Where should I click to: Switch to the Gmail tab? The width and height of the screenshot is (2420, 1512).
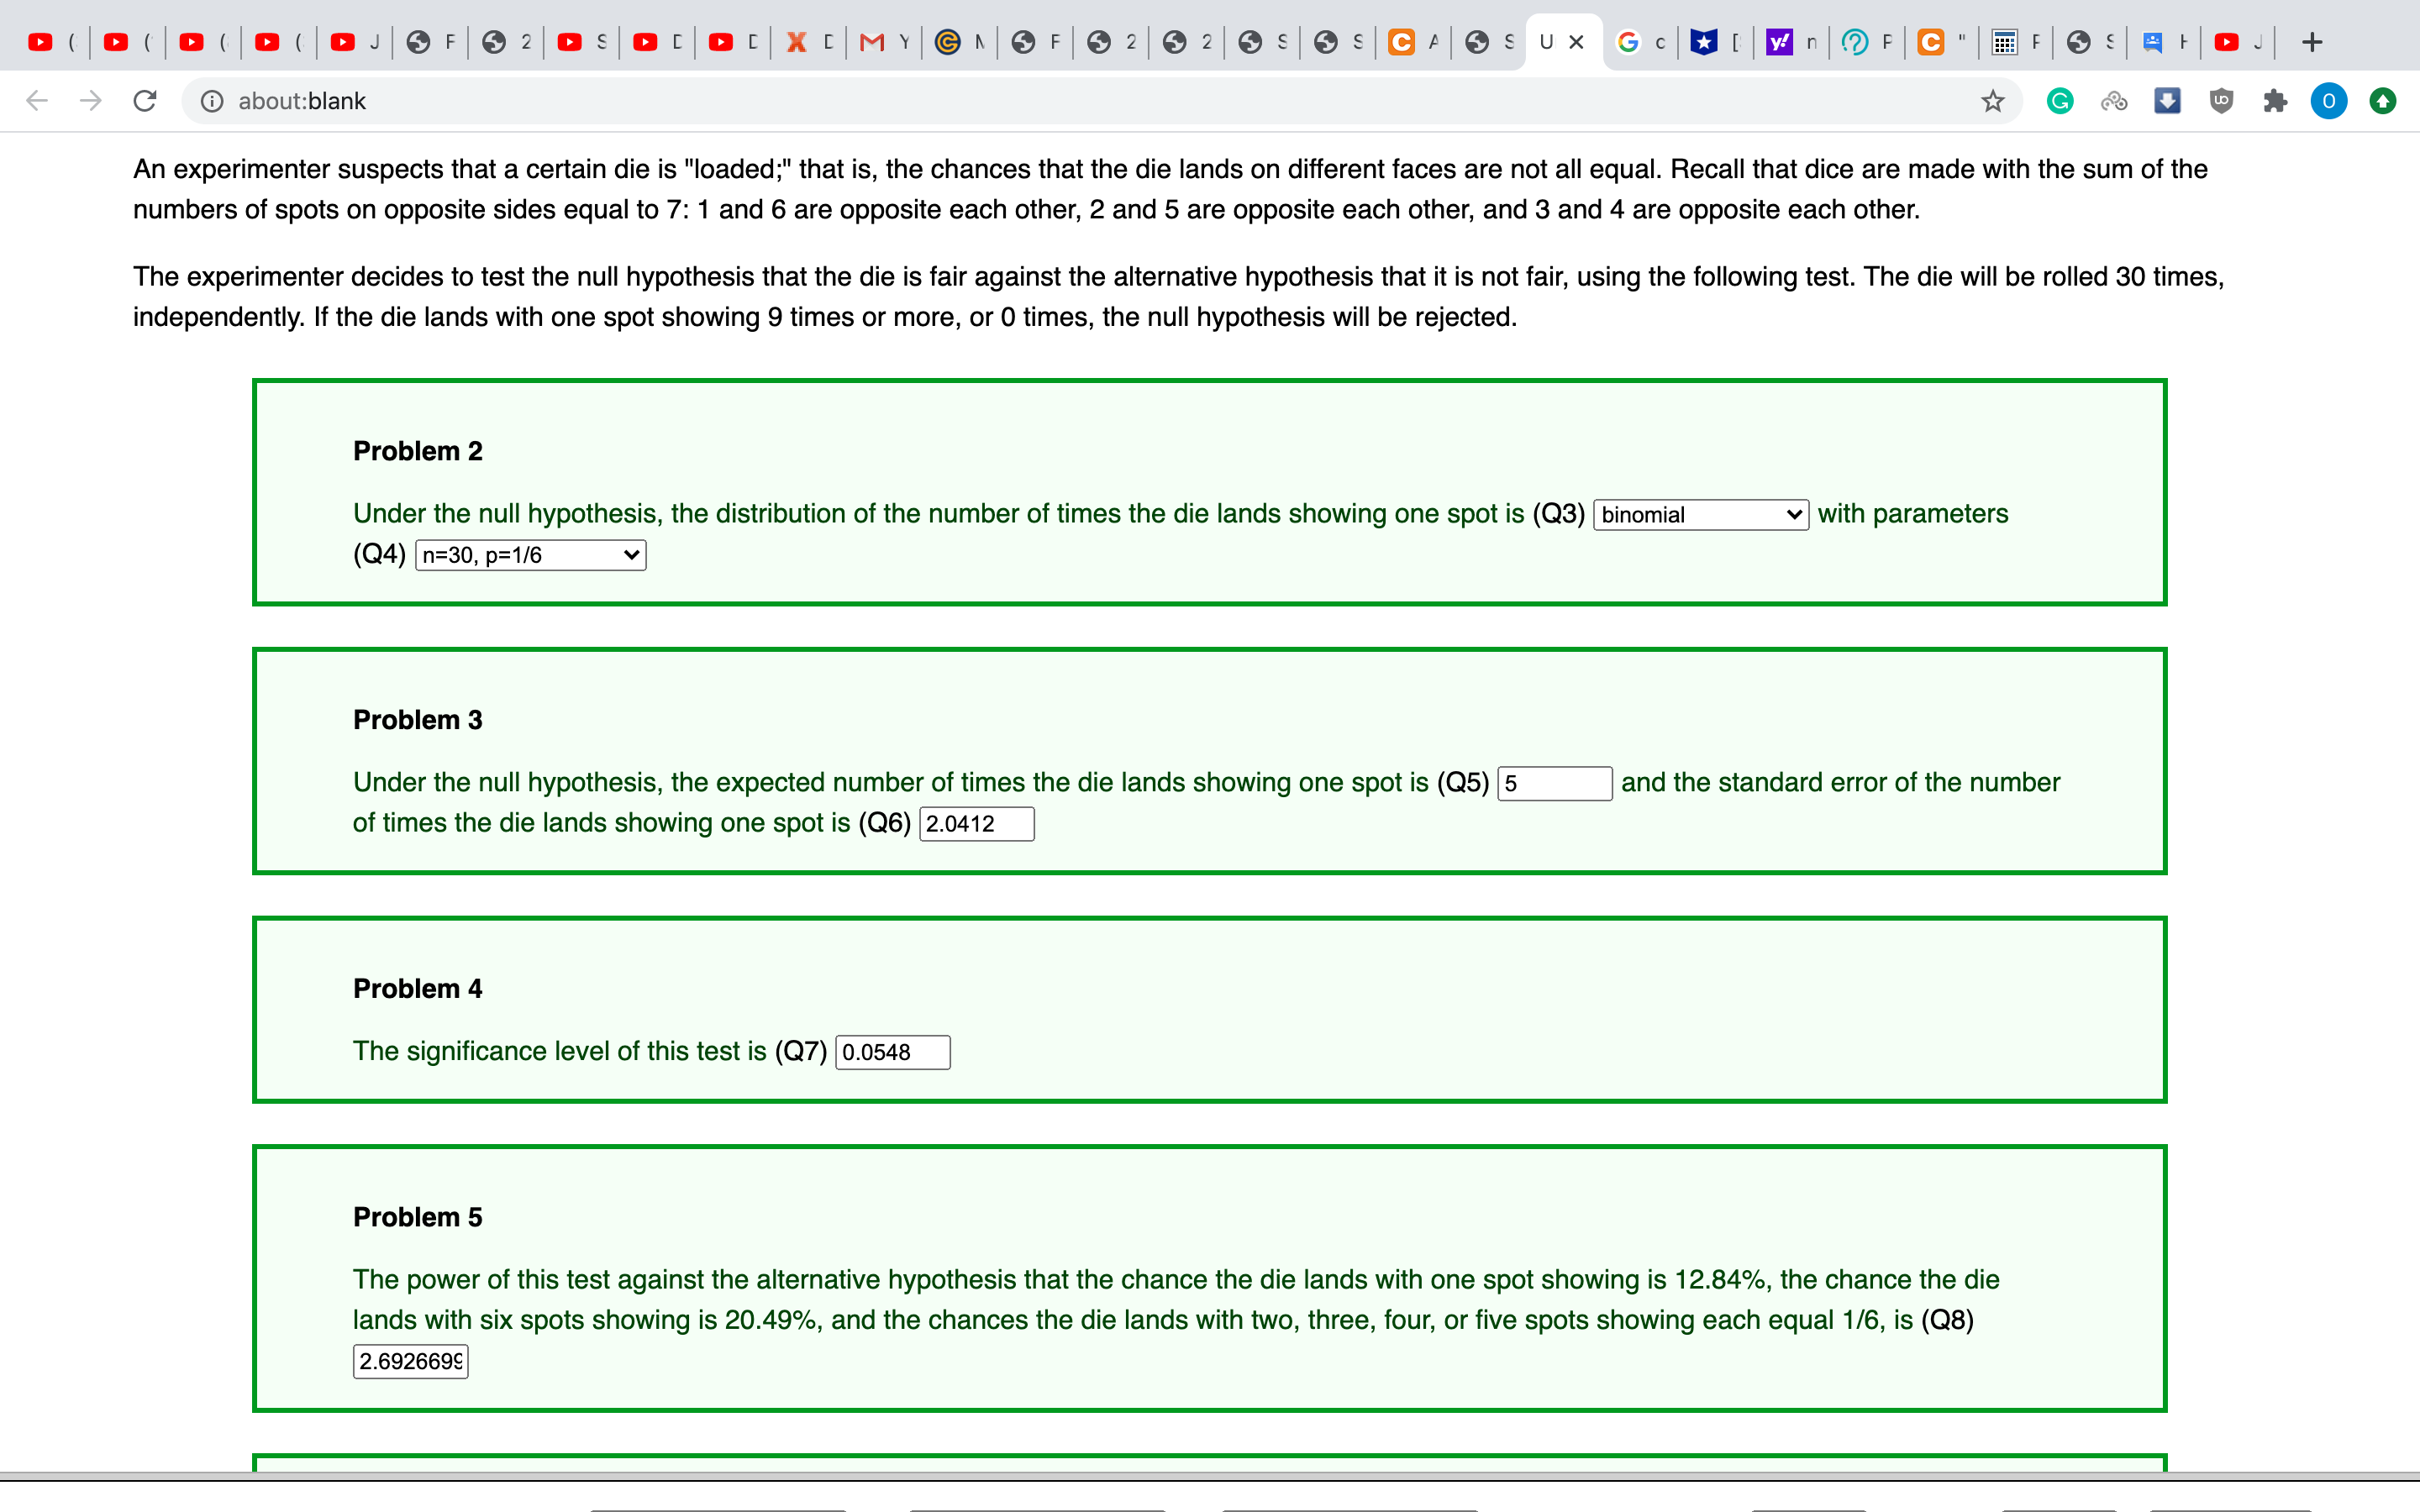(880, 42)
